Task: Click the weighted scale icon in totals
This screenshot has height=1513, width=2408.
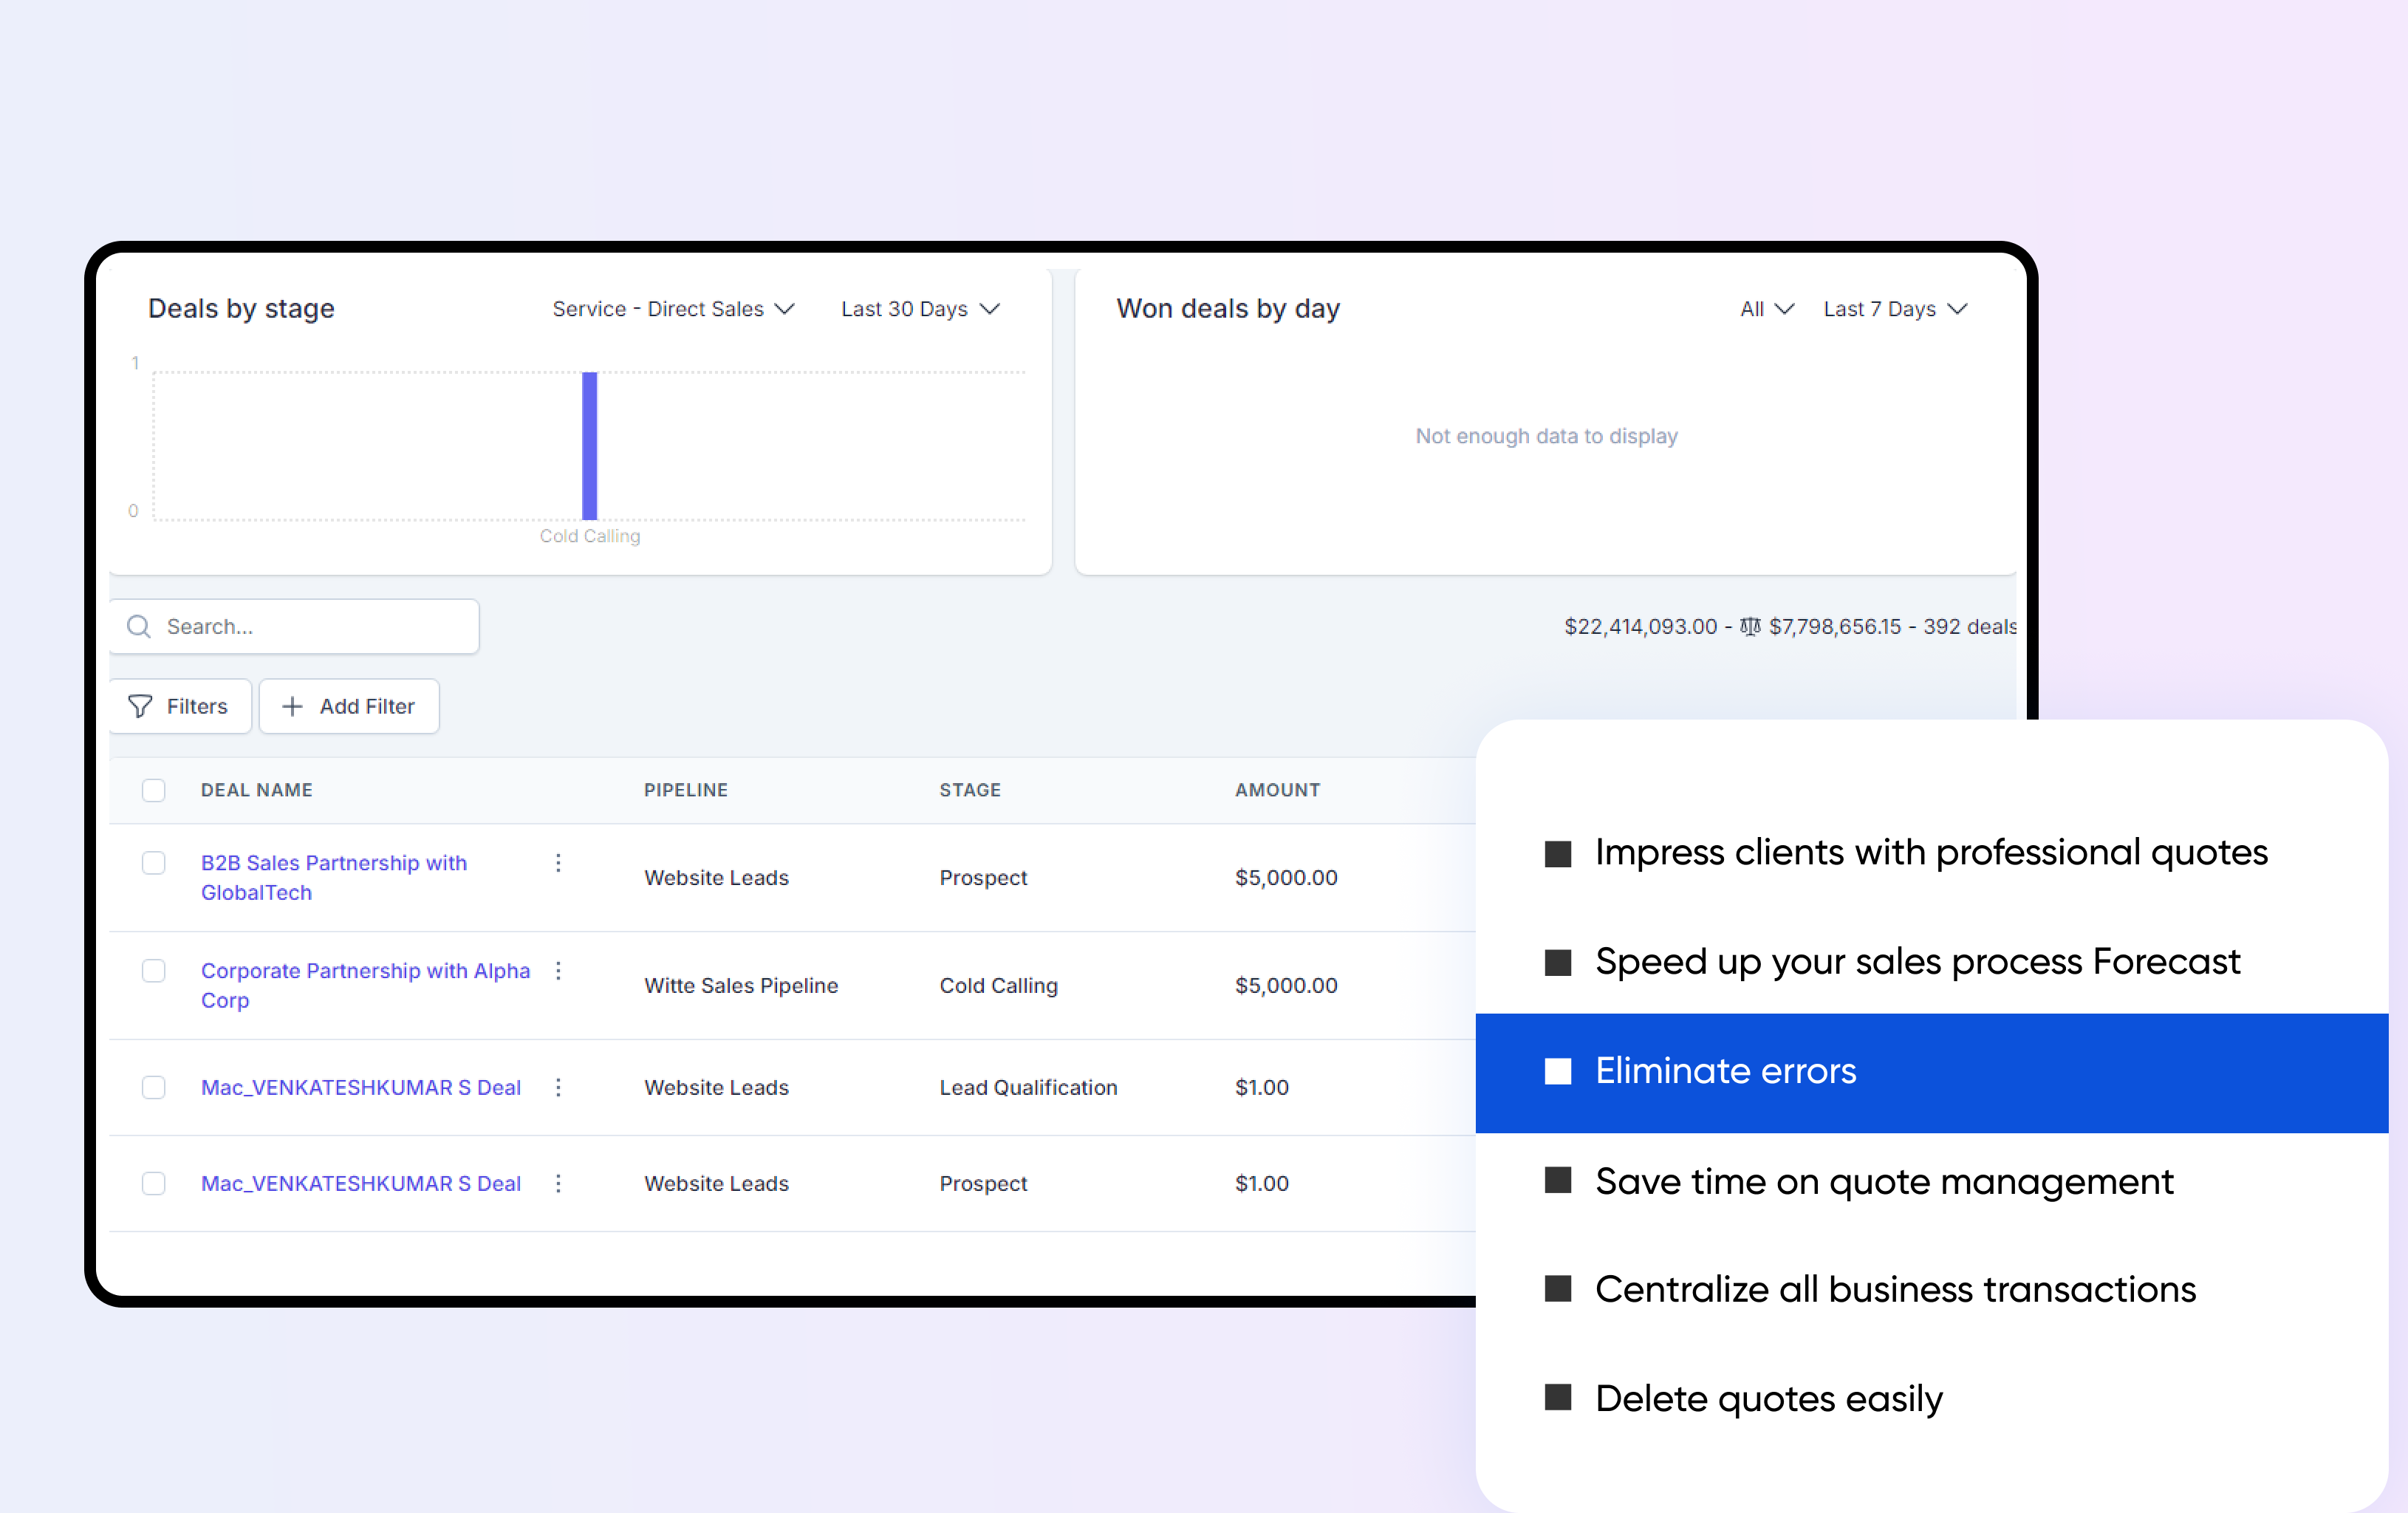Action: point(1749,627)
